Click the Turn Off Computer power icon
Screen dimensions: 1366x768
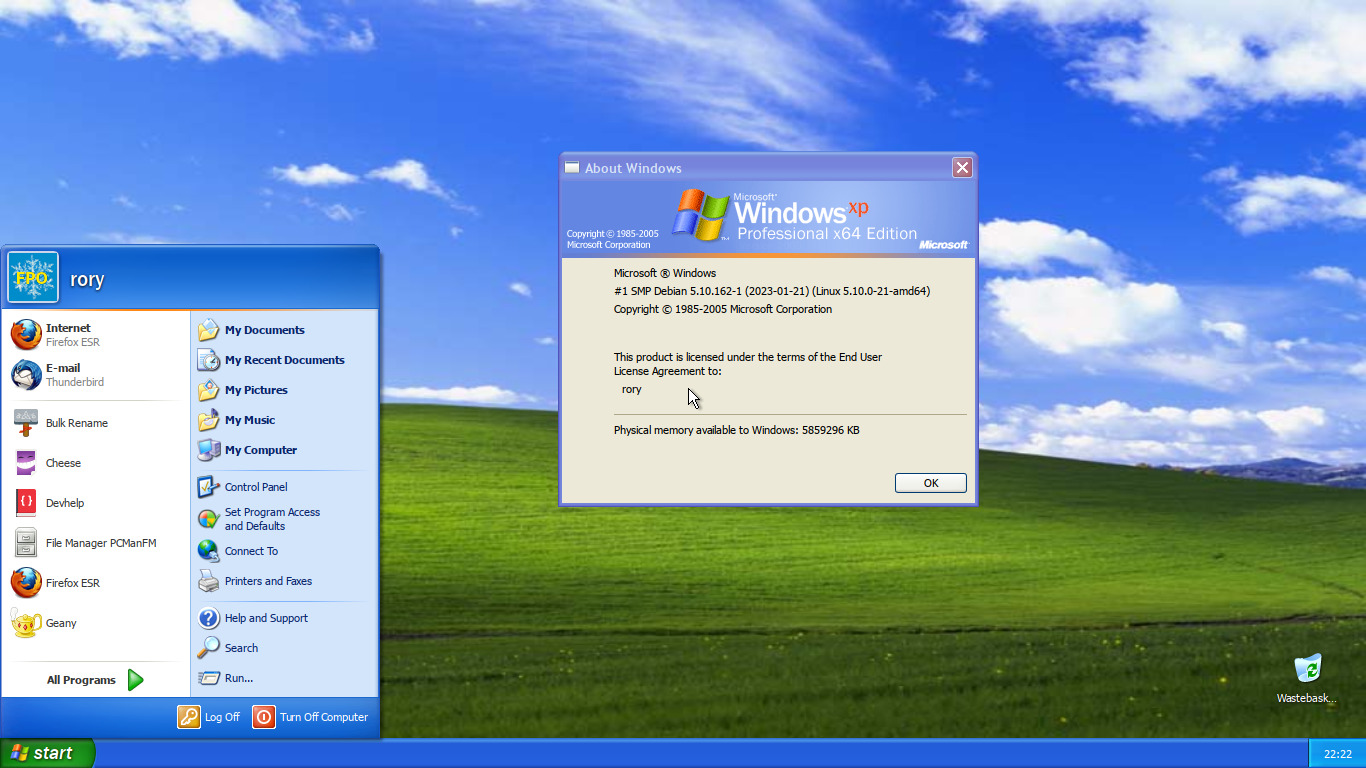(x=264, y=717)
